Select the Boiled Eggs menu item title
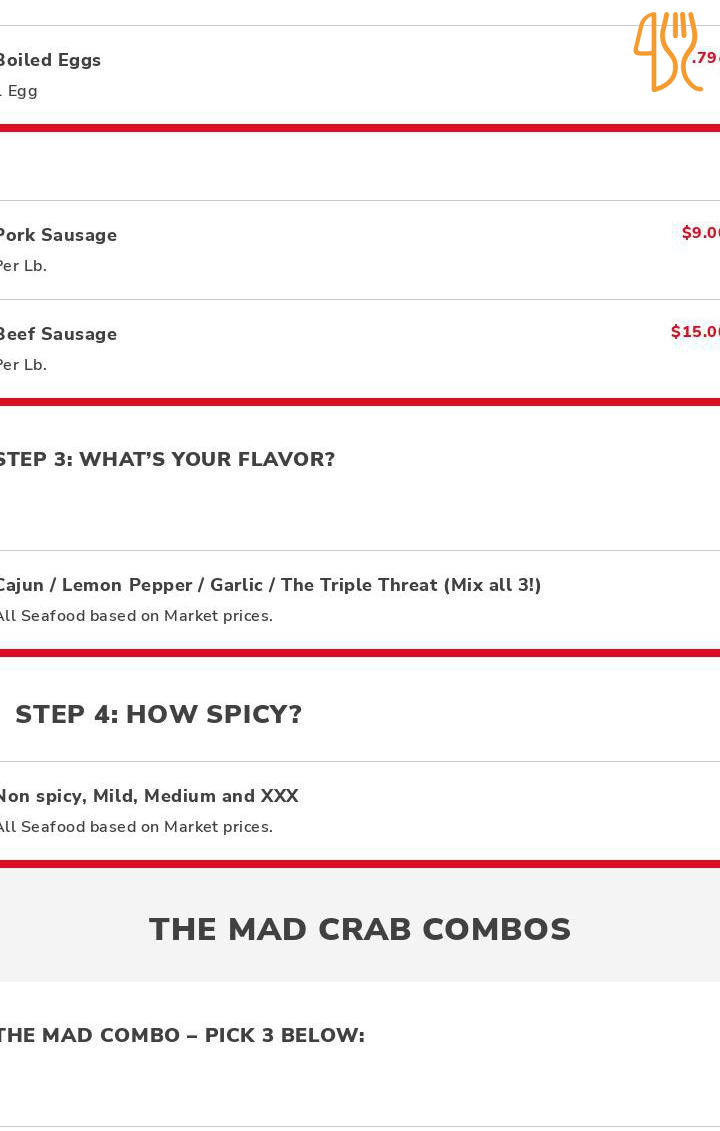Image resolution: width=720 pixels, height=1131 pixels. [x=50, y=60]
